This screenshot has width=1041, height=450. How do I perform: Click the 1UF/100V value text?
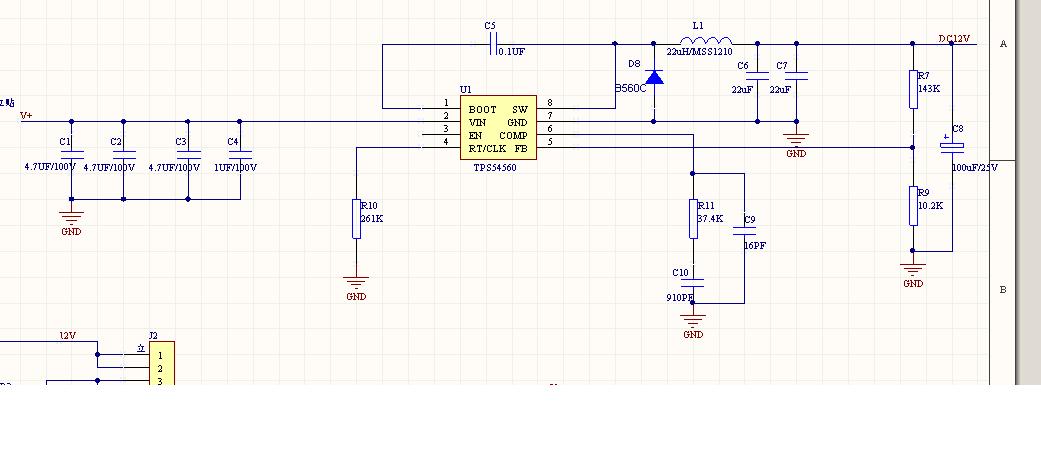coord(235,168)
